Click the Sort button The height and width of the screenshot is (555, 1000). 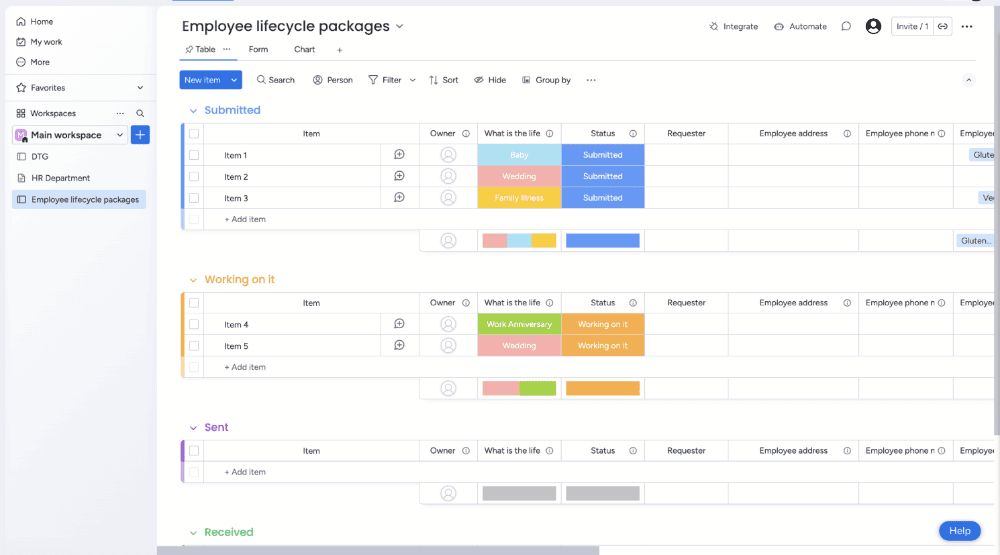[x=443, y=80]
